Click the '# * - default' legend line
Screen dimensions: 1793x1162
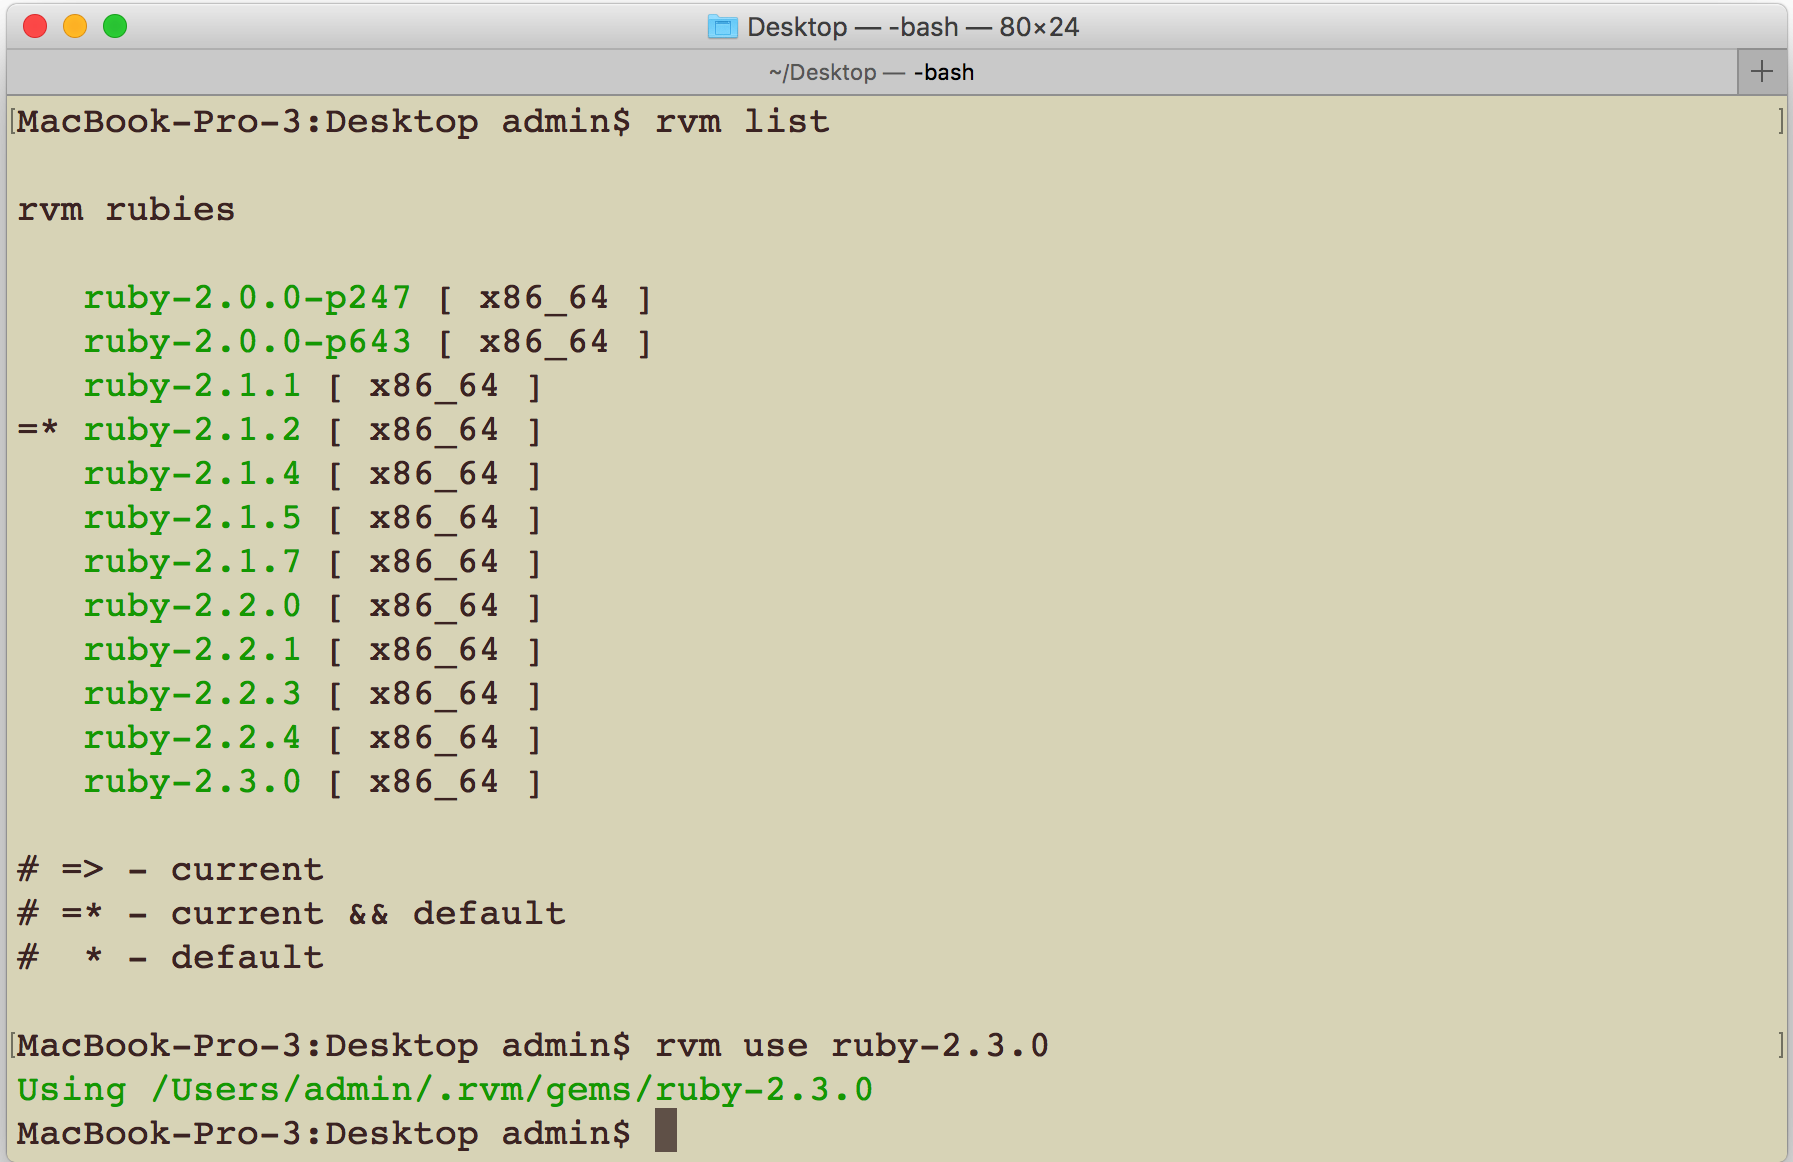point(170,956)
